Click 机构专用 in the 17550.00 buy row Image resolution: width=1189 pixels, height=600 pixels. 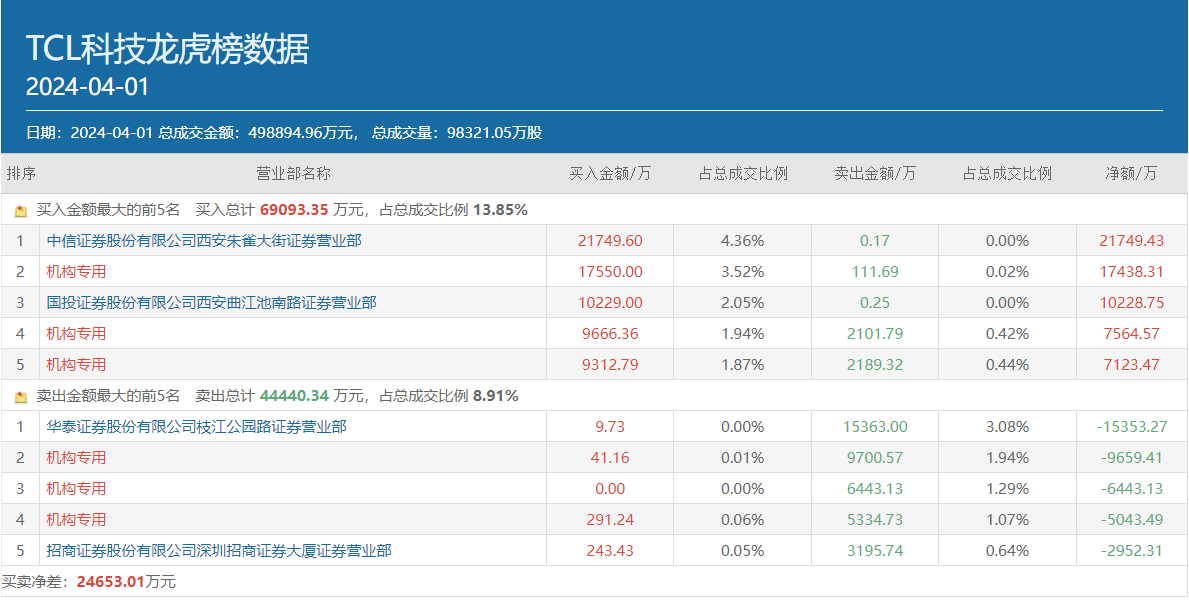[x=76, y=272]
